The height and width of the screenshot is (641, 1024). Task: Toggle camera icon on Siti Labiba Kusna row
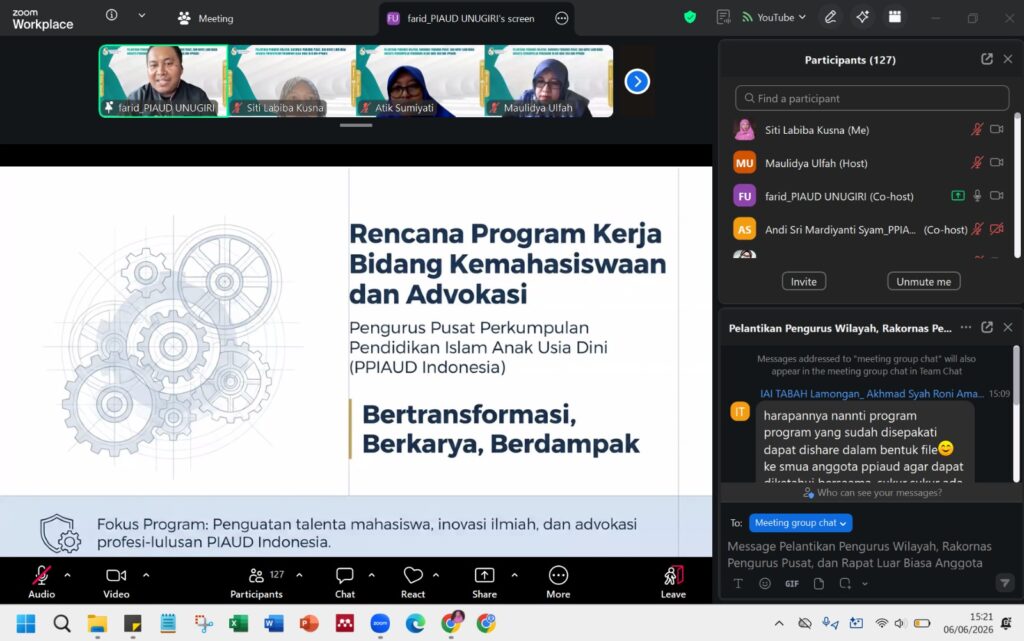coord(997,130)
